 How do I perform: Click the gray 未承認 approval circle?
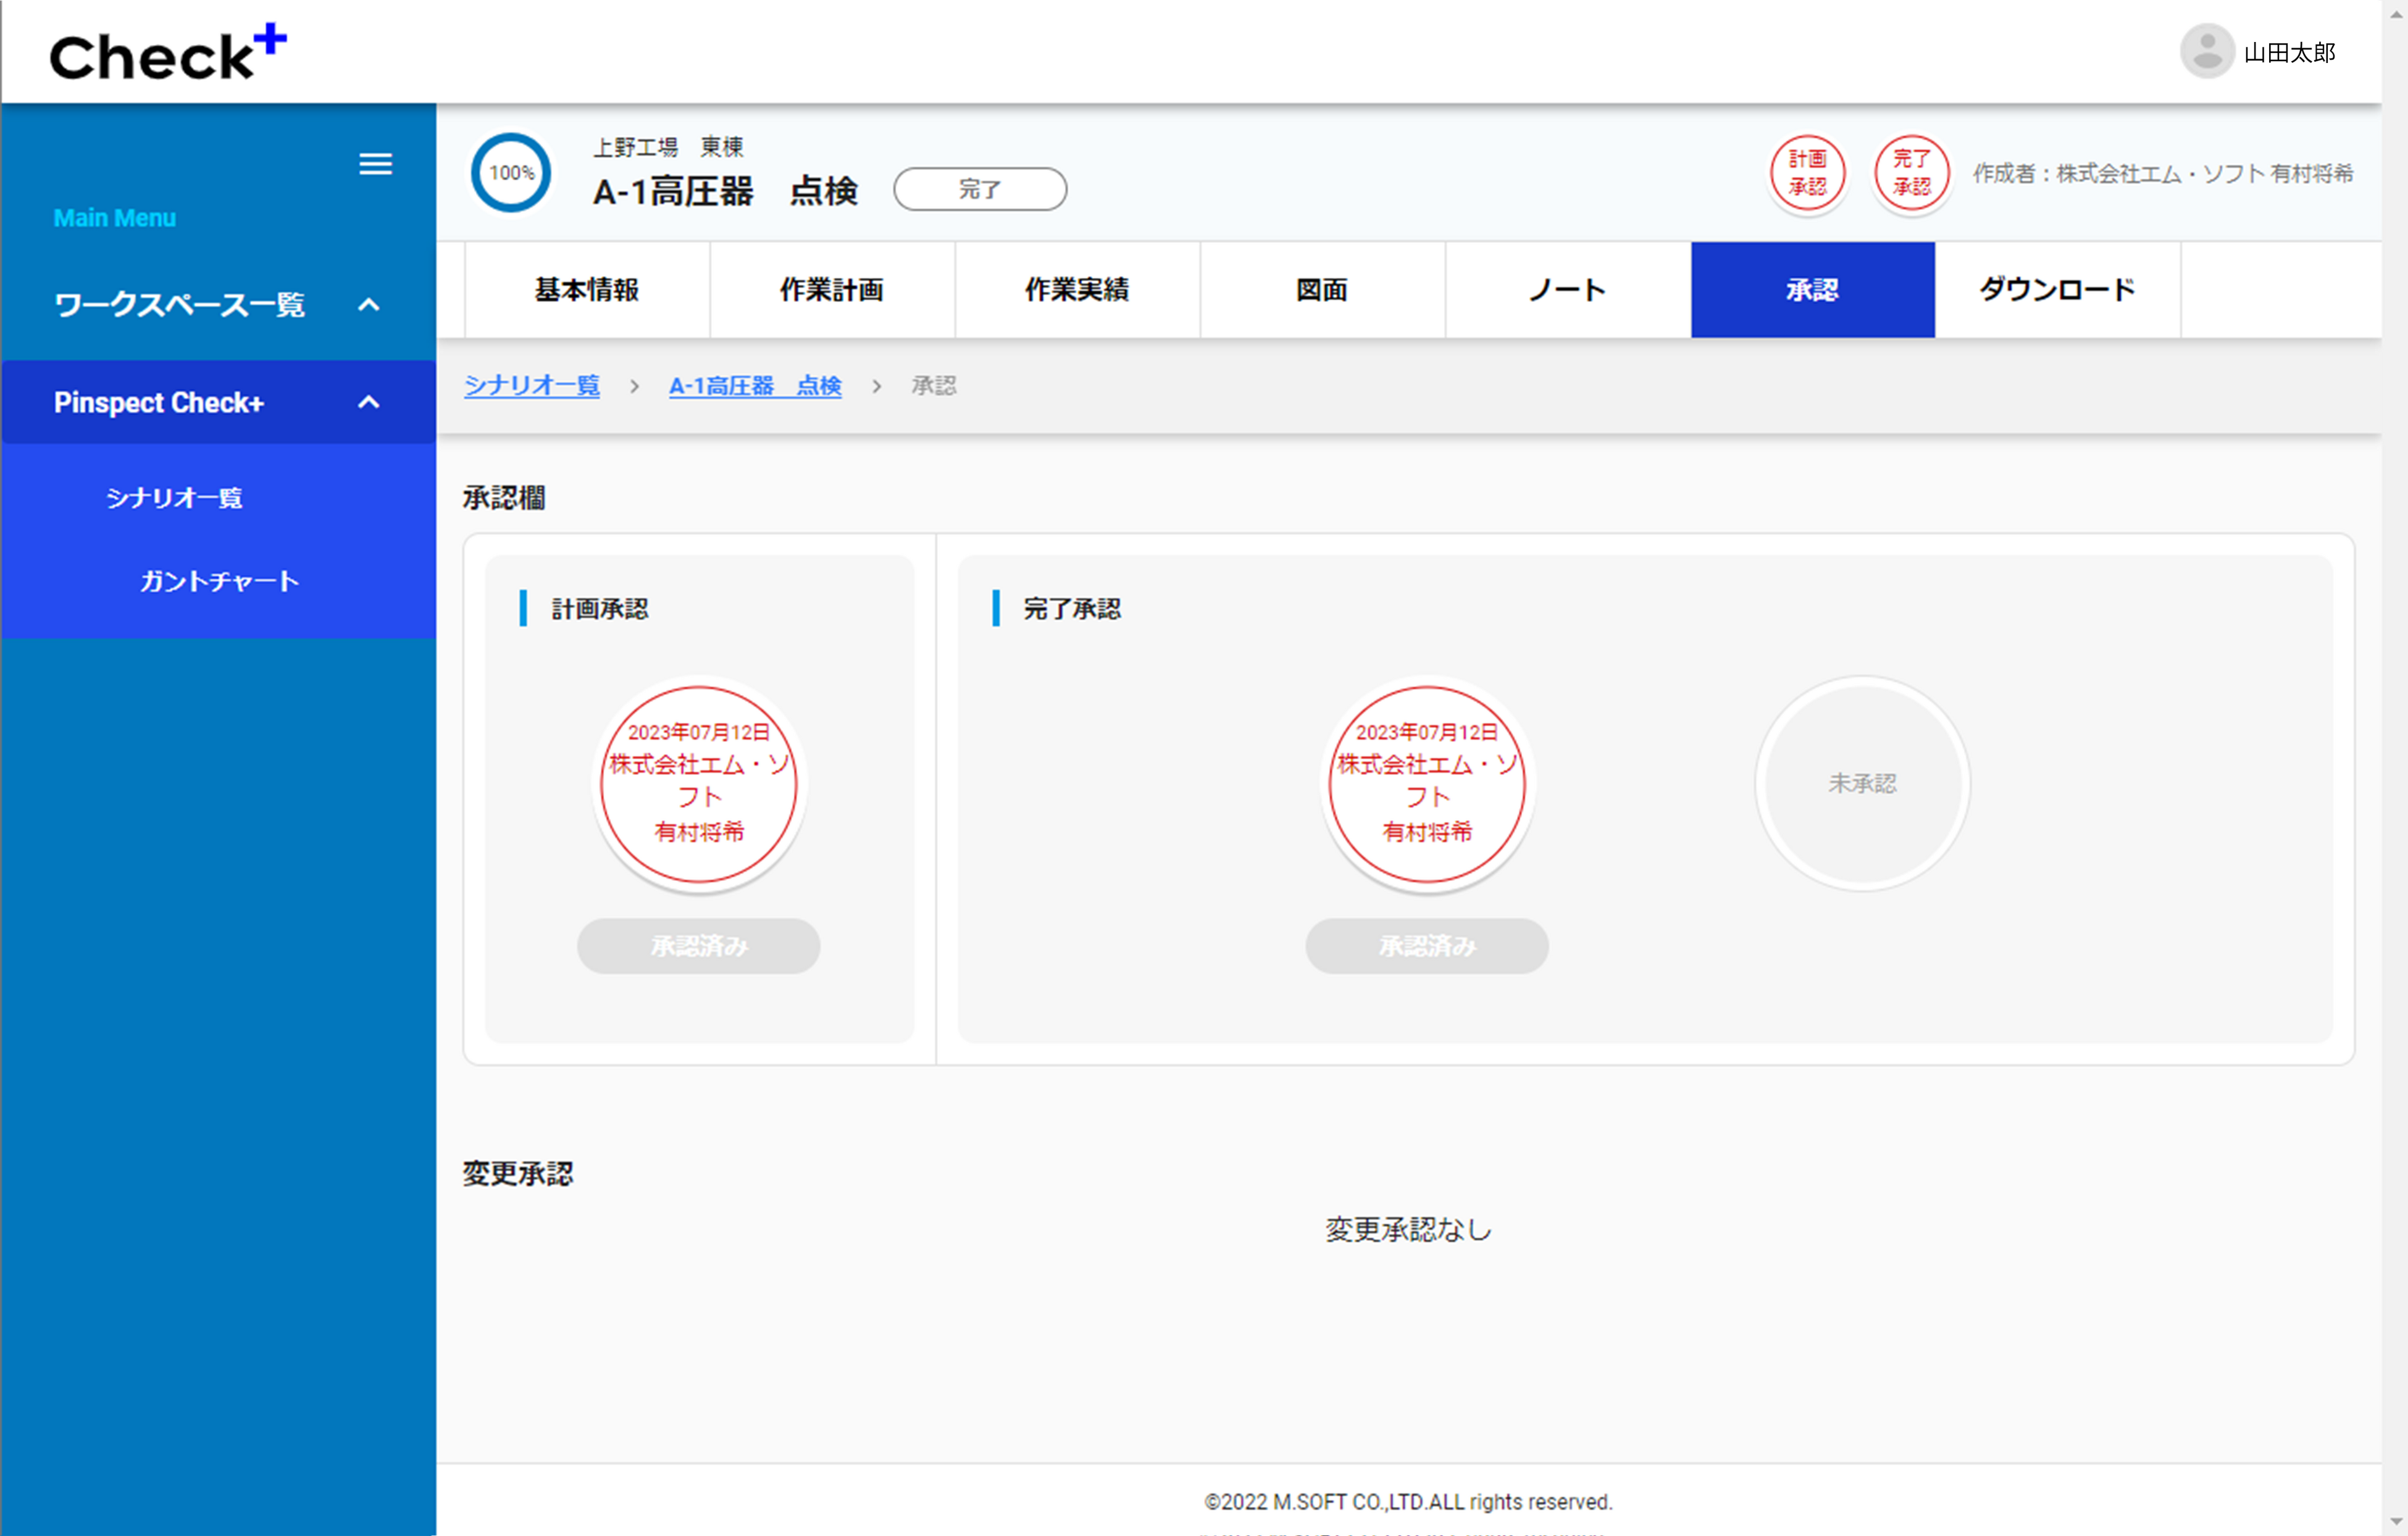click(x=1862, y=783)
